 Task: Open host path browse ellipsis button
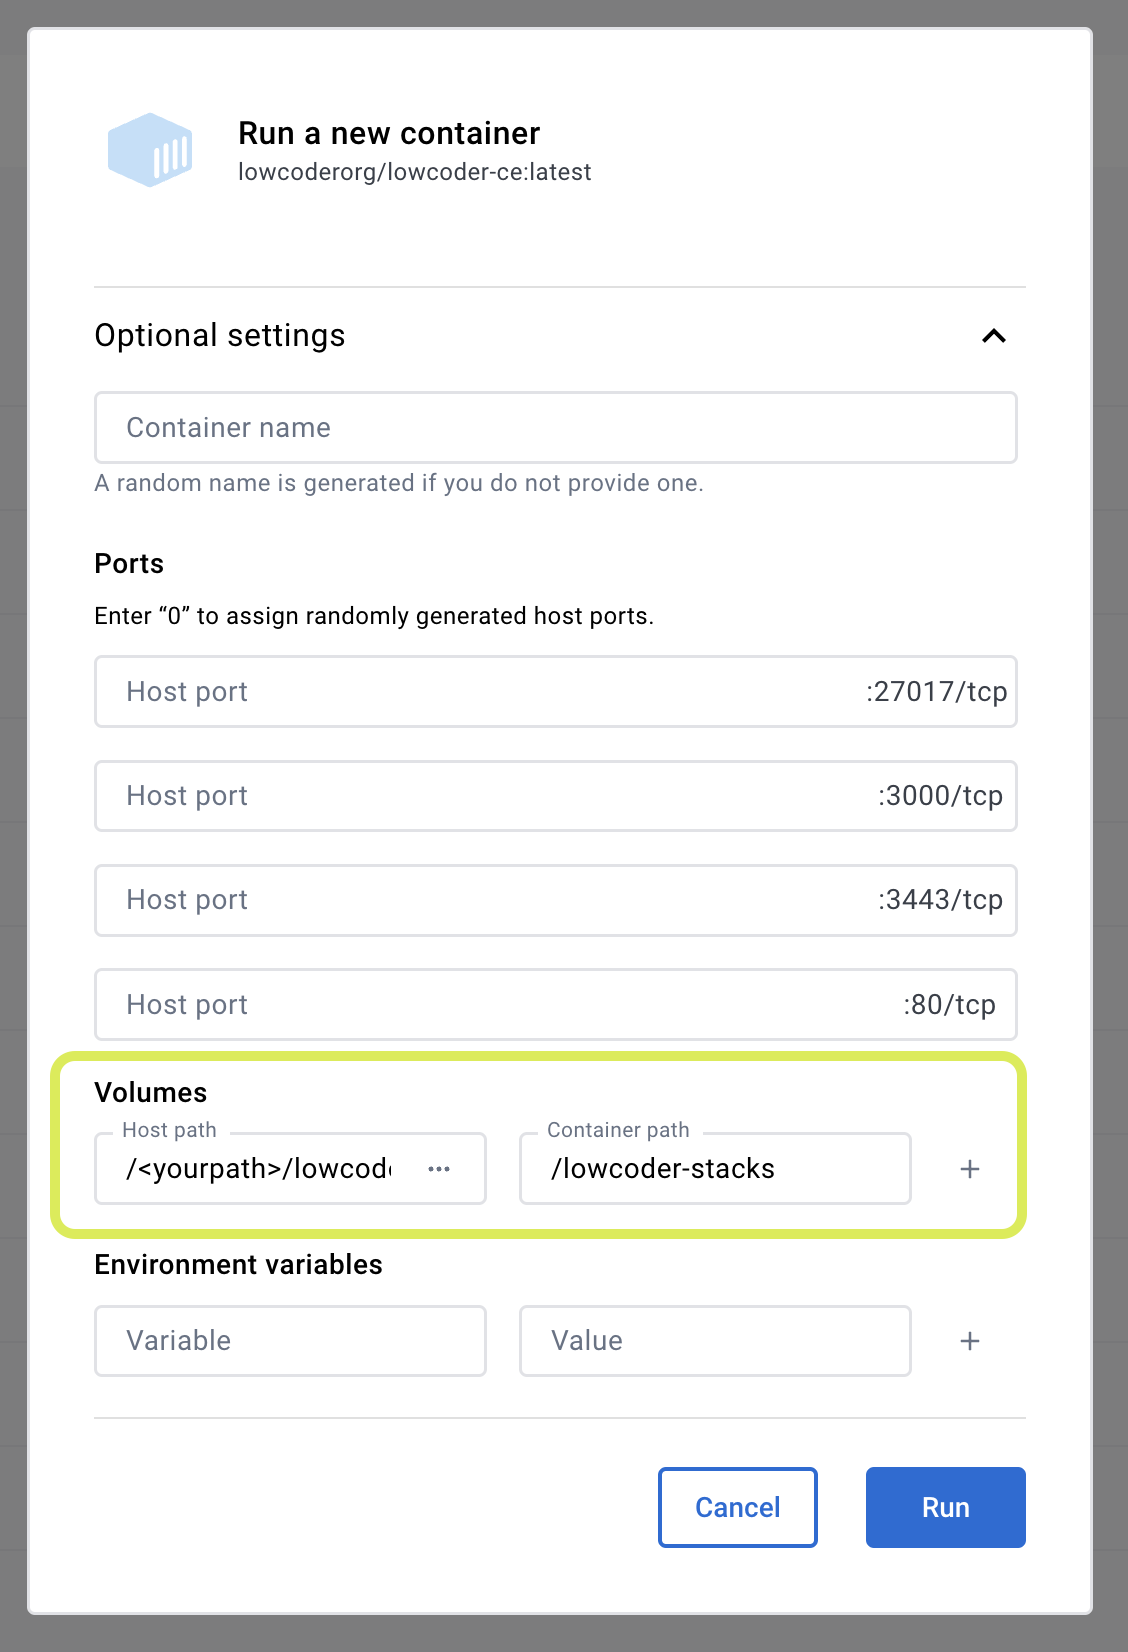tap(439, 1169)
